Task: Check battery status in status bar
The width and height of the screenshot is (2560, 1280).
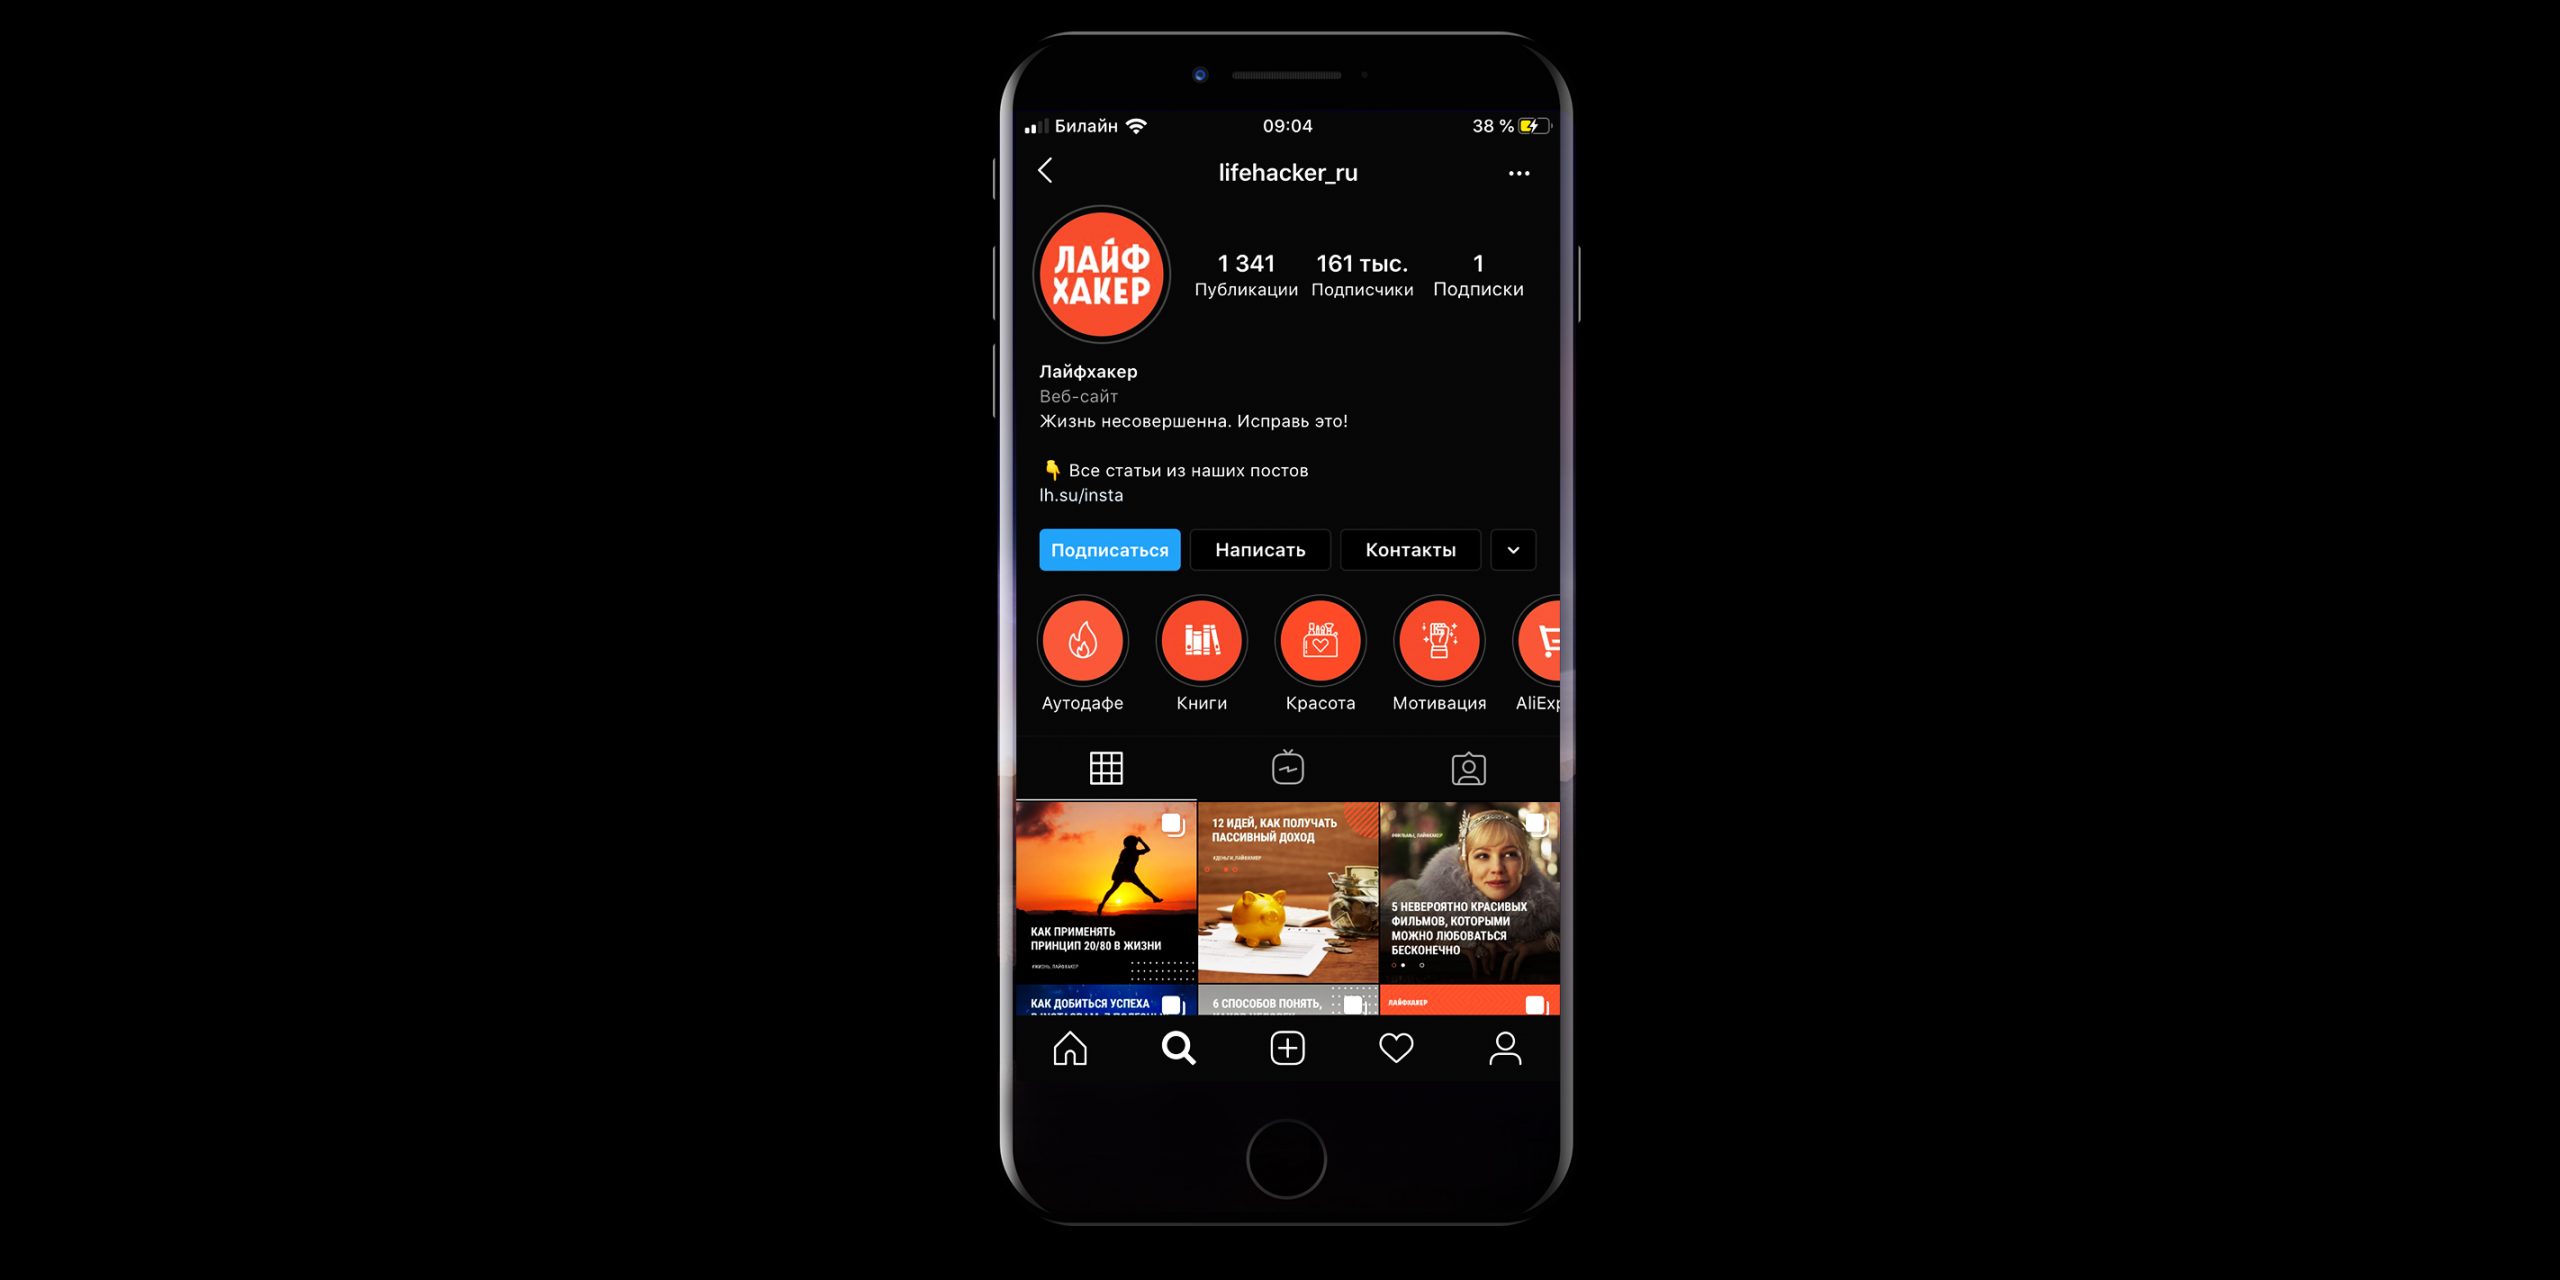Action: coord(1504,126)
